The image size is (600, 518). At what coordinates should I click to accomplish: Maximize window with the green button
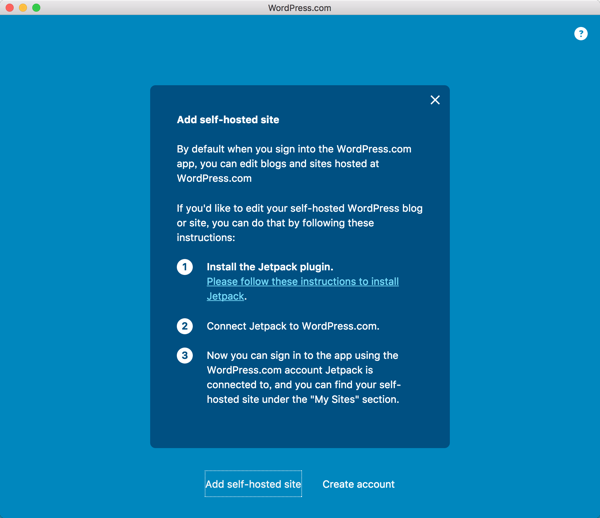(x=36, y=8)
